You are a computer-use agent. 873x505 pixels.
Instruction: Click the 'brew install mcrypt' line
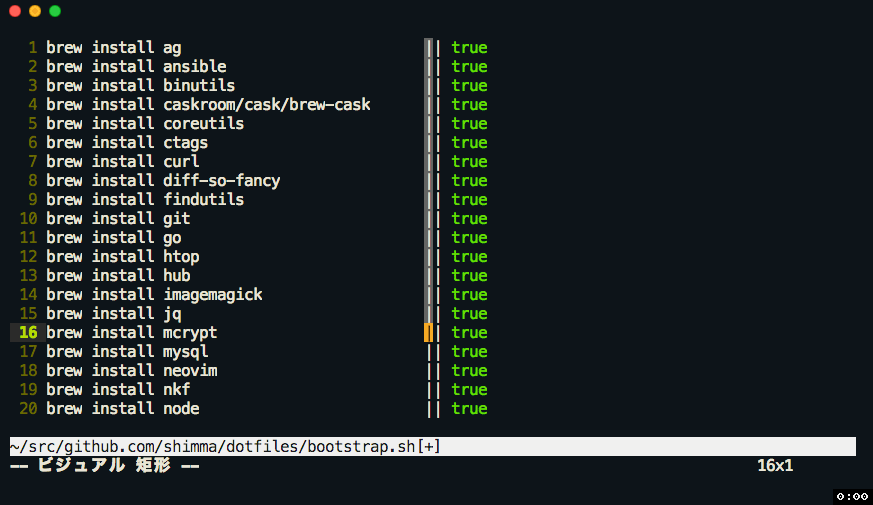click(131, 332)
